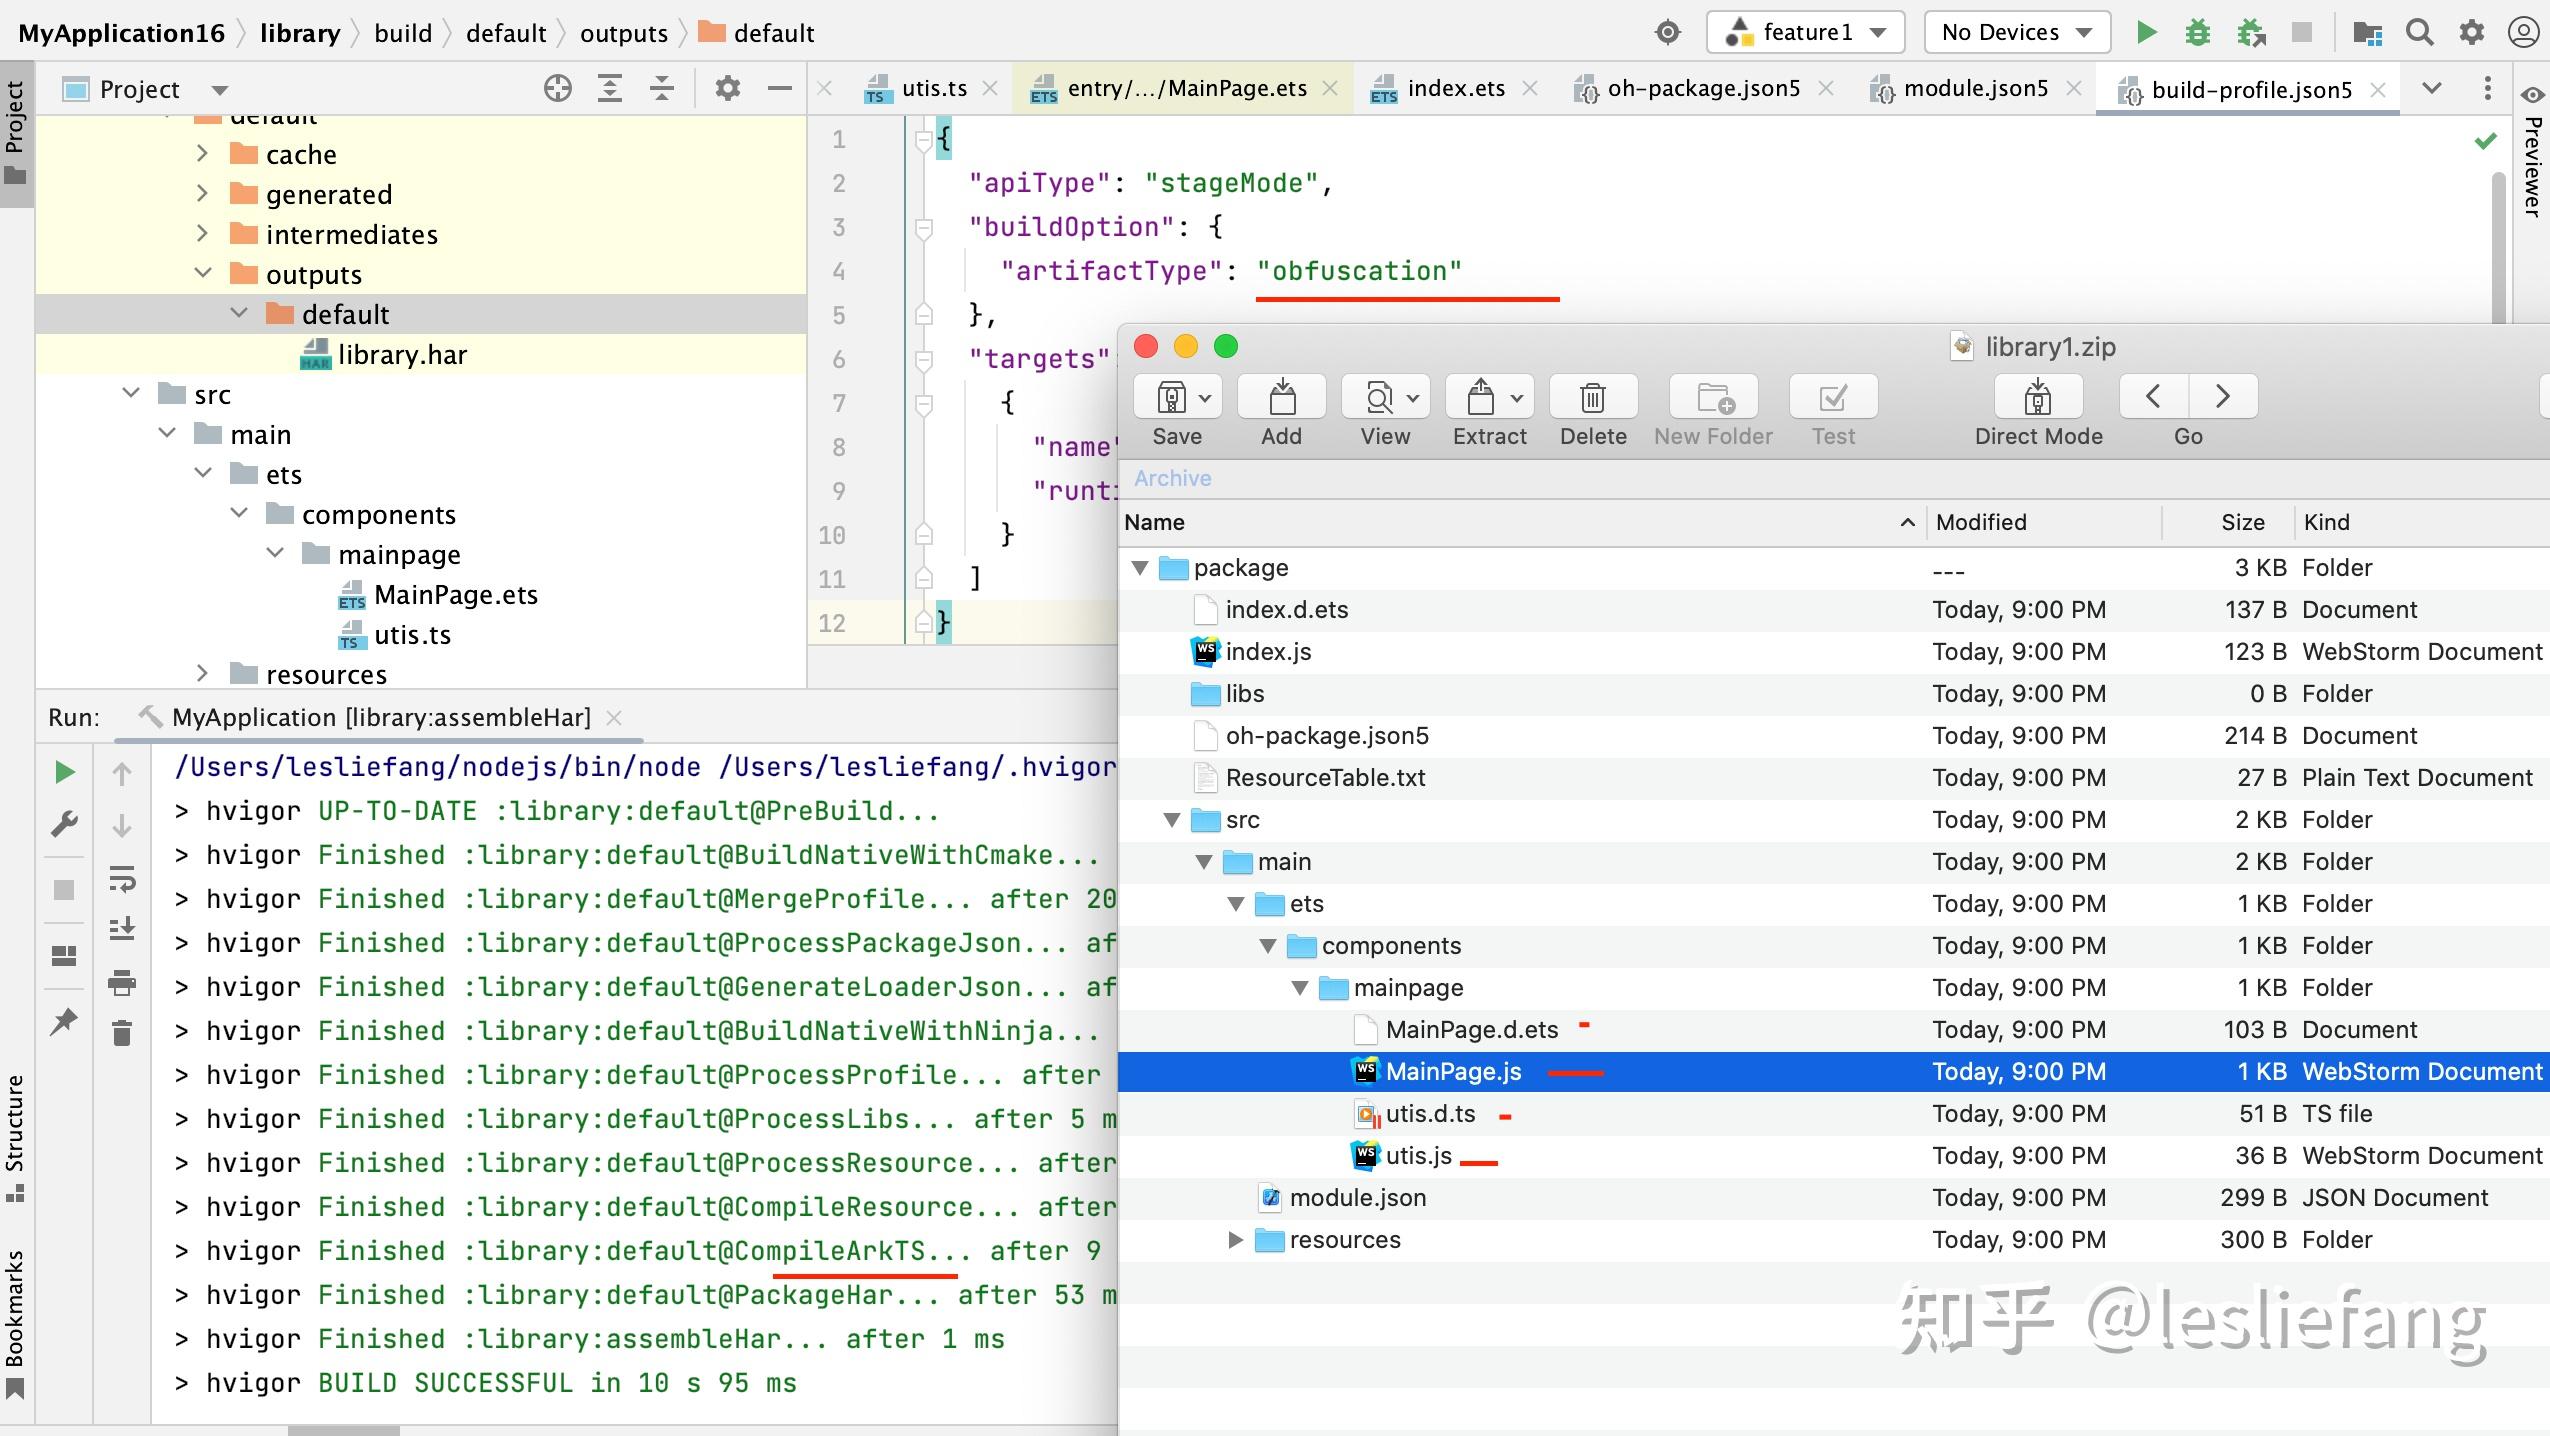Image resolution: width=2550 pixels, height=1436 pixels.
Task: Locate opened file in Project tree
Action: (x=558, y=89)
